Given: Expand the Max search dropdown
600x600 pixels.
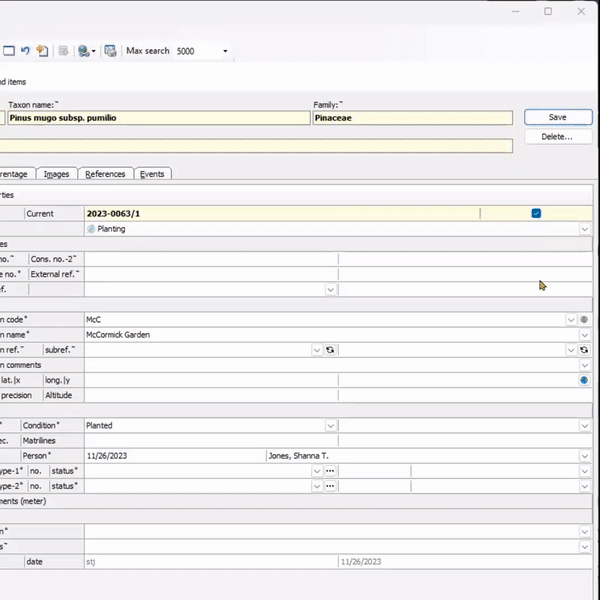Looking at the screenshot, I should (225, 51).
